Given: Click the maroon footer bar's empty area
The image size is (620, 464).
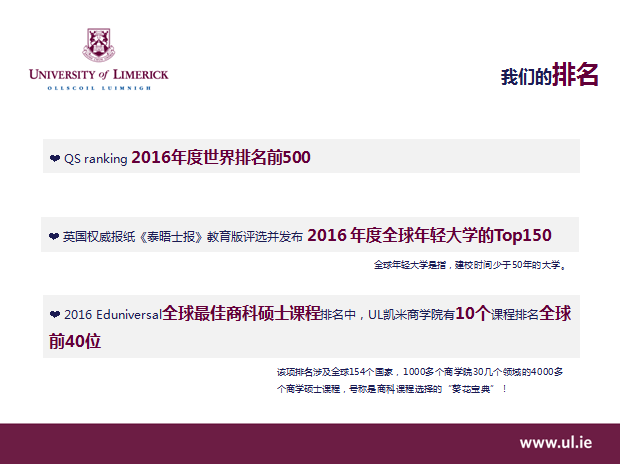Looking at the screenshot, I should (250, 443).
